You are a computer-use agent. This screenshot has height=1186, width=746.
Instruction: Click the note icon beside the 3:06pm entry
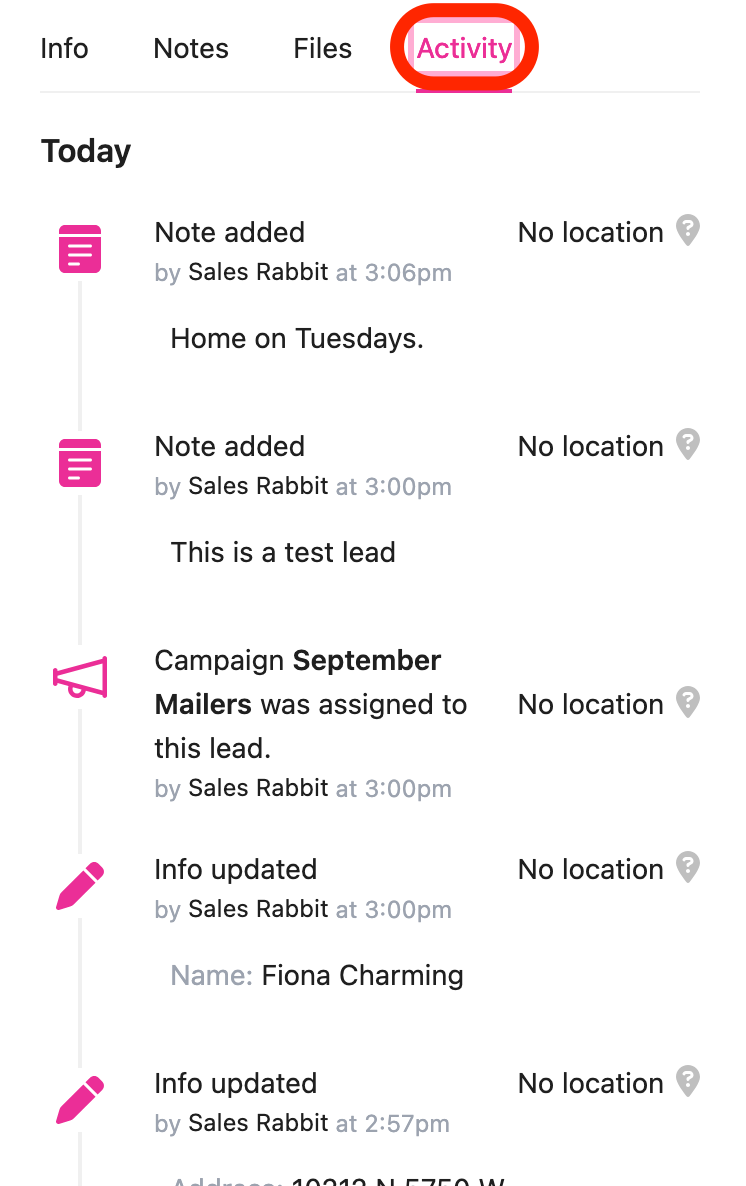(80, 248)
